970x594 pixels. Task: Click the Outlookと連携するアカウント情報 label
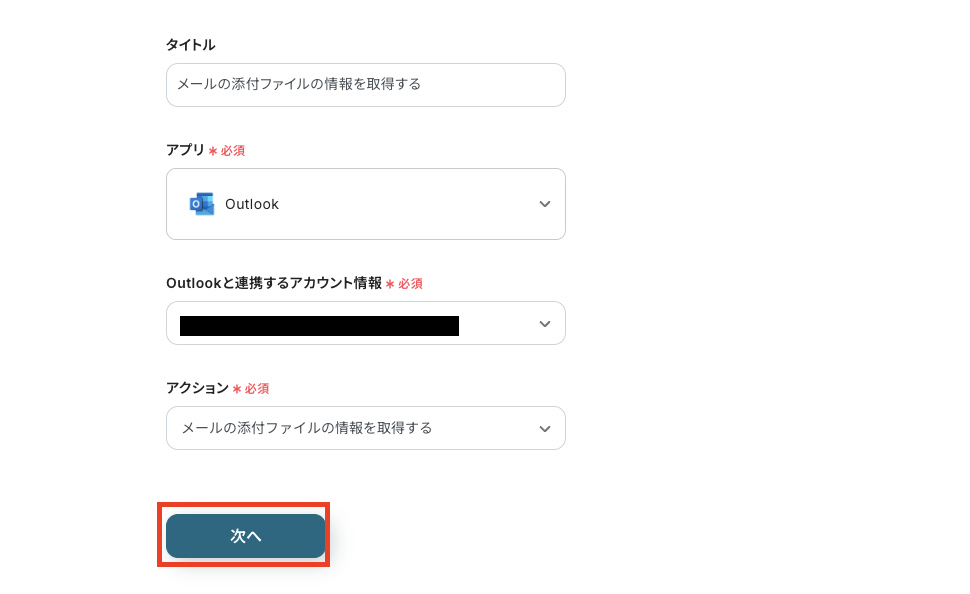point(274,283)
